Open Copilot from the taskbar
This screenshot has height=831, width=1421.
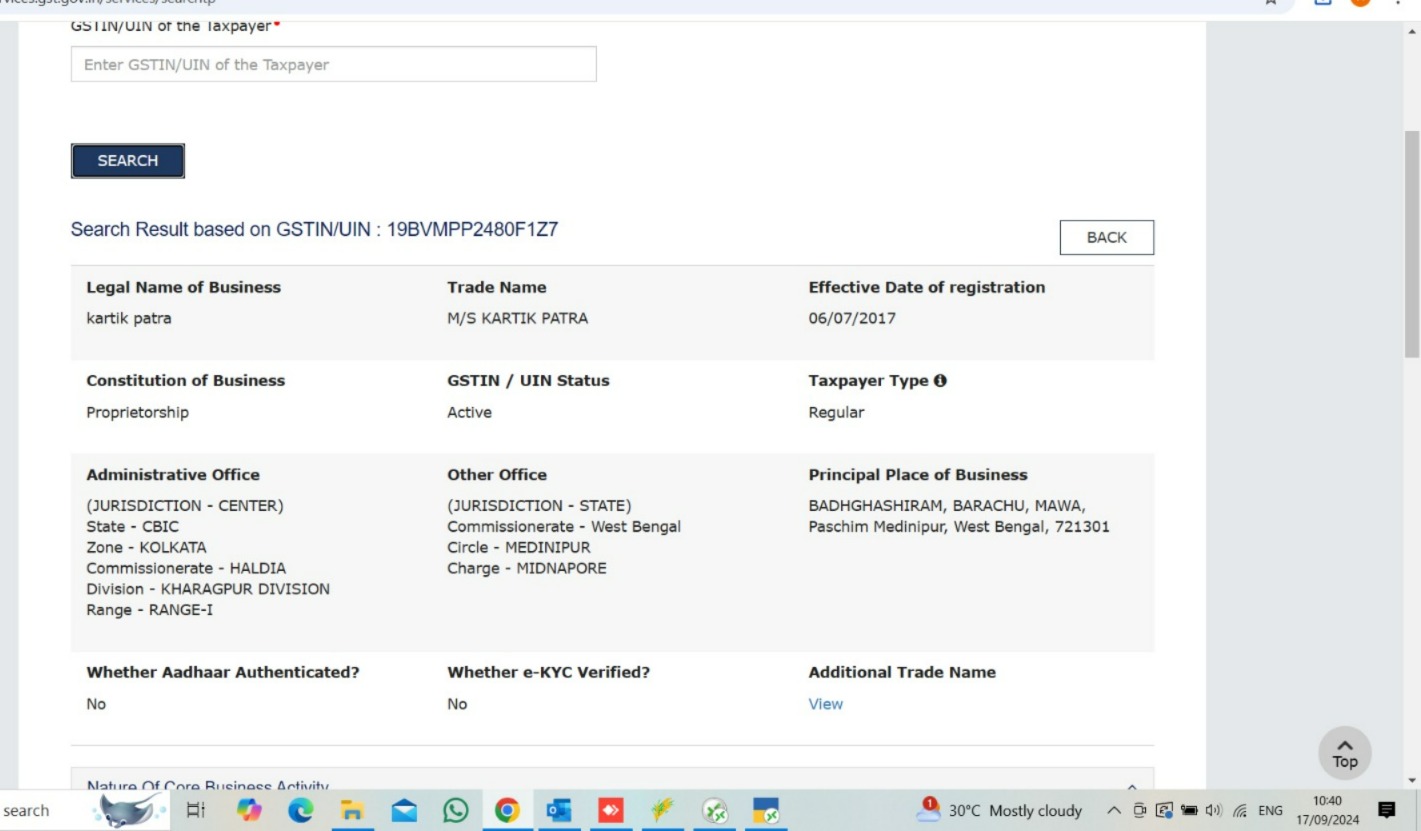point(248,810)
